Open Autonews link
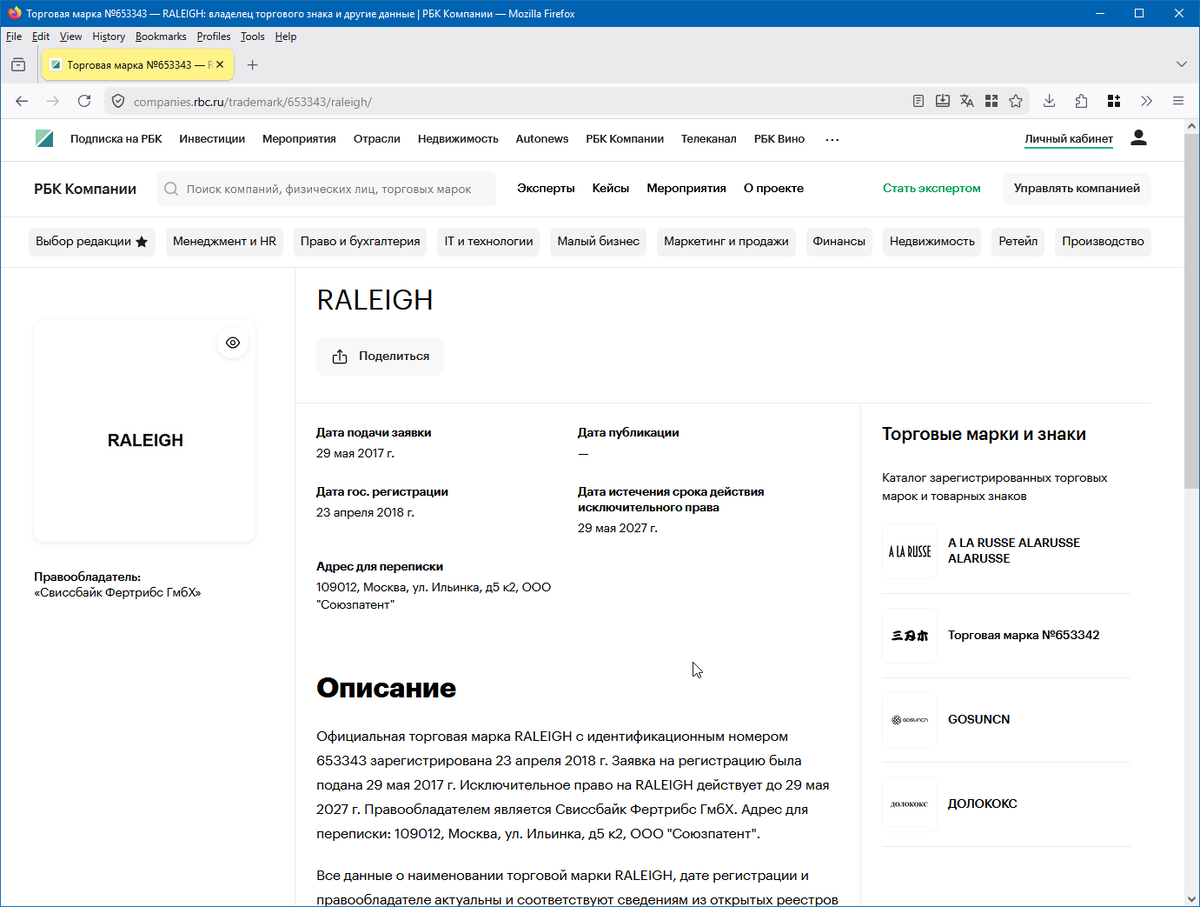This screenshot has height=907, width=1200. click(542, 139)
